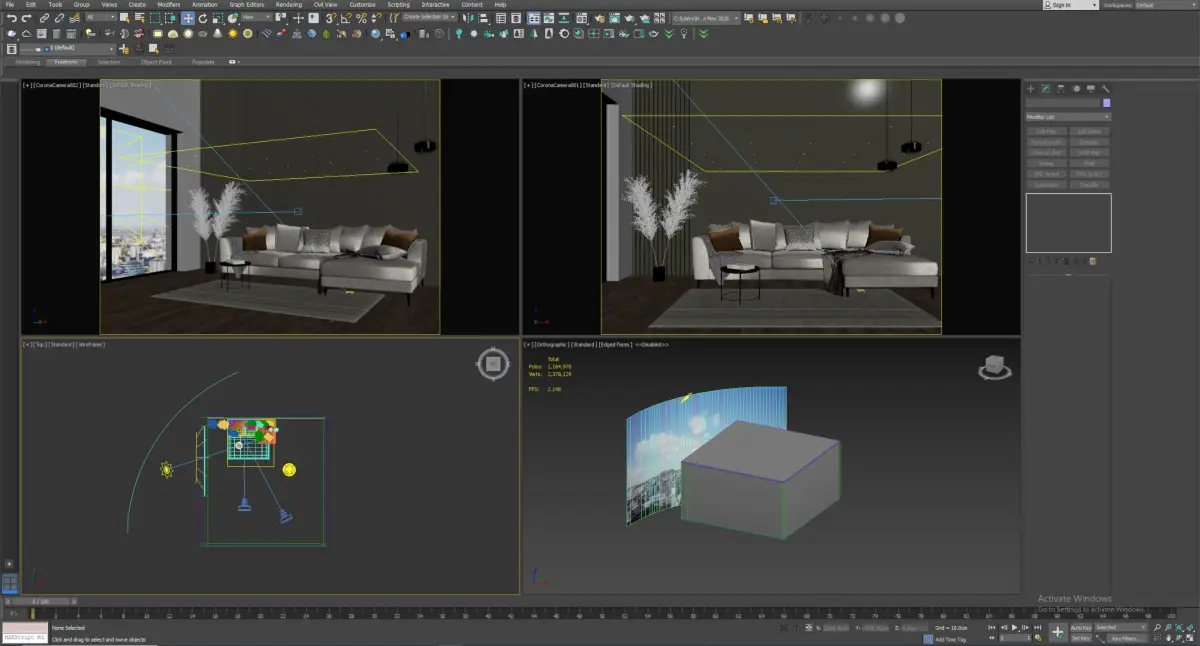
Task: Switch to the Object Paint ribbon tab
Action: [x=156, y=61]
